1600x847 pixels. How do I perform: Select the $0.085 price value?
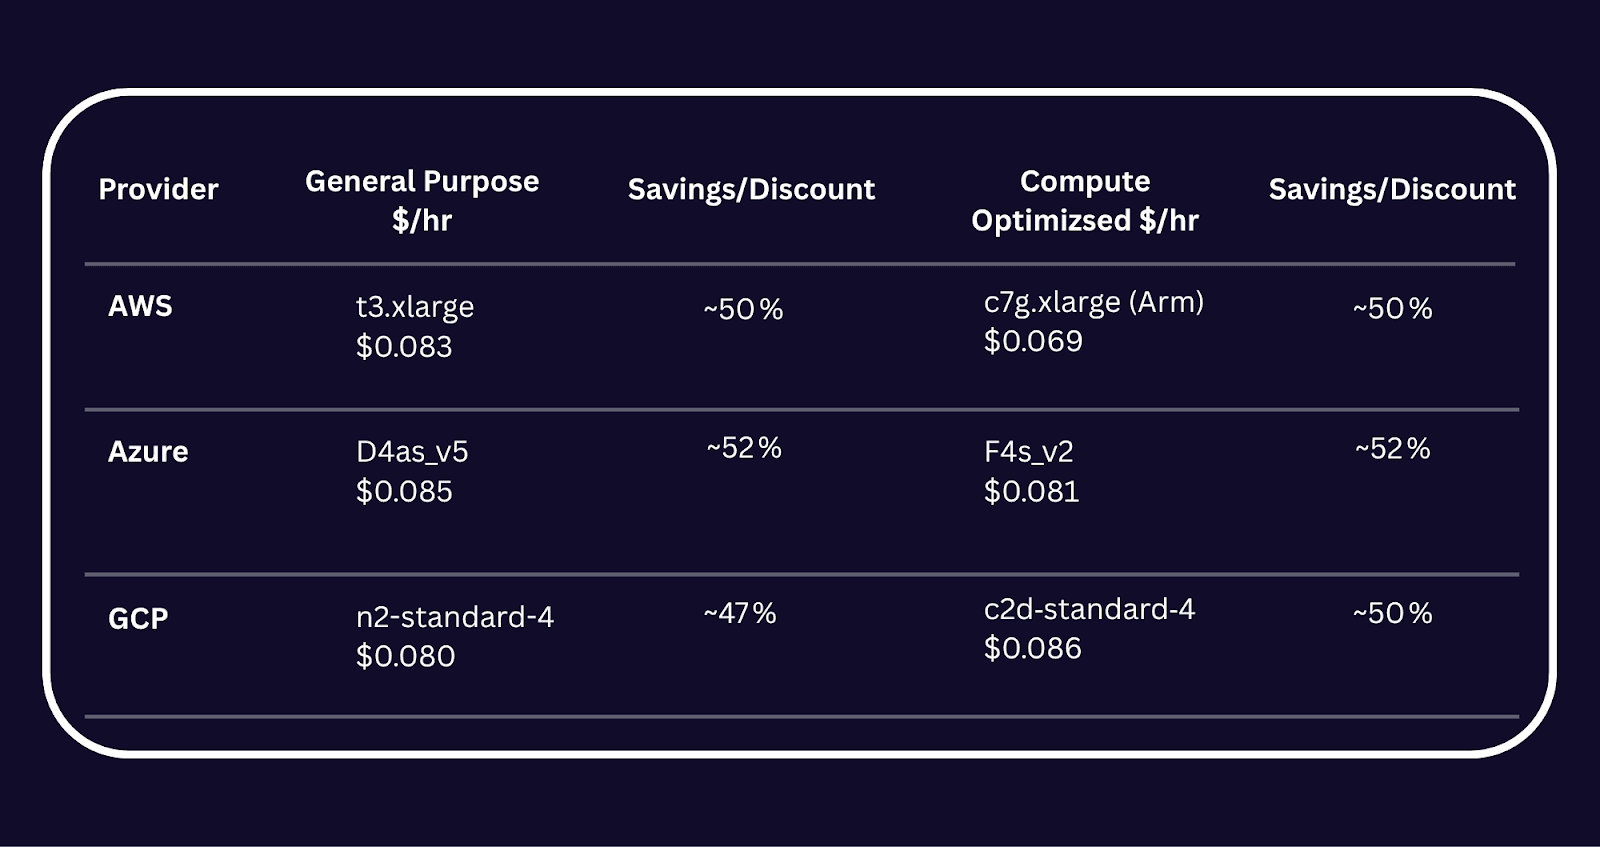click(x=404, y=491)
